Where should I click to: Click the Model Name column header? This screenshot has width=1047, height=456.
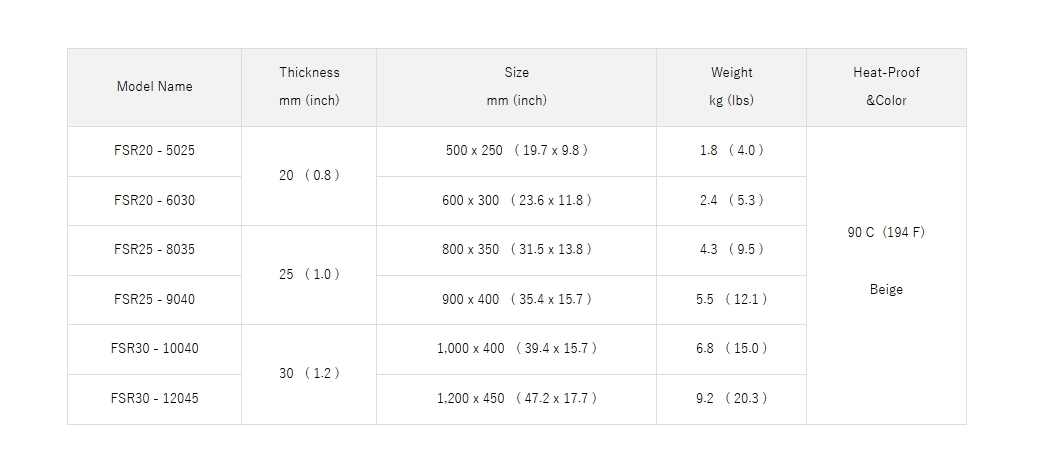click(x=154, y=87)
